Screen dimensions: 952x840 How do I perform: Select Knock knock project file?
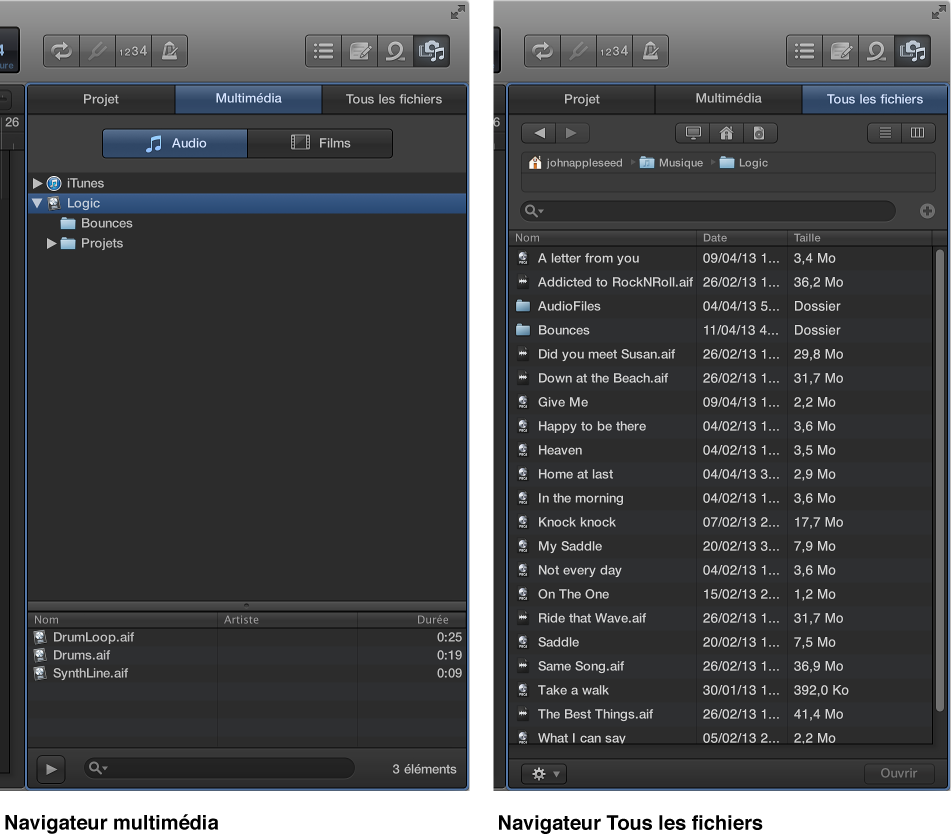721,522
